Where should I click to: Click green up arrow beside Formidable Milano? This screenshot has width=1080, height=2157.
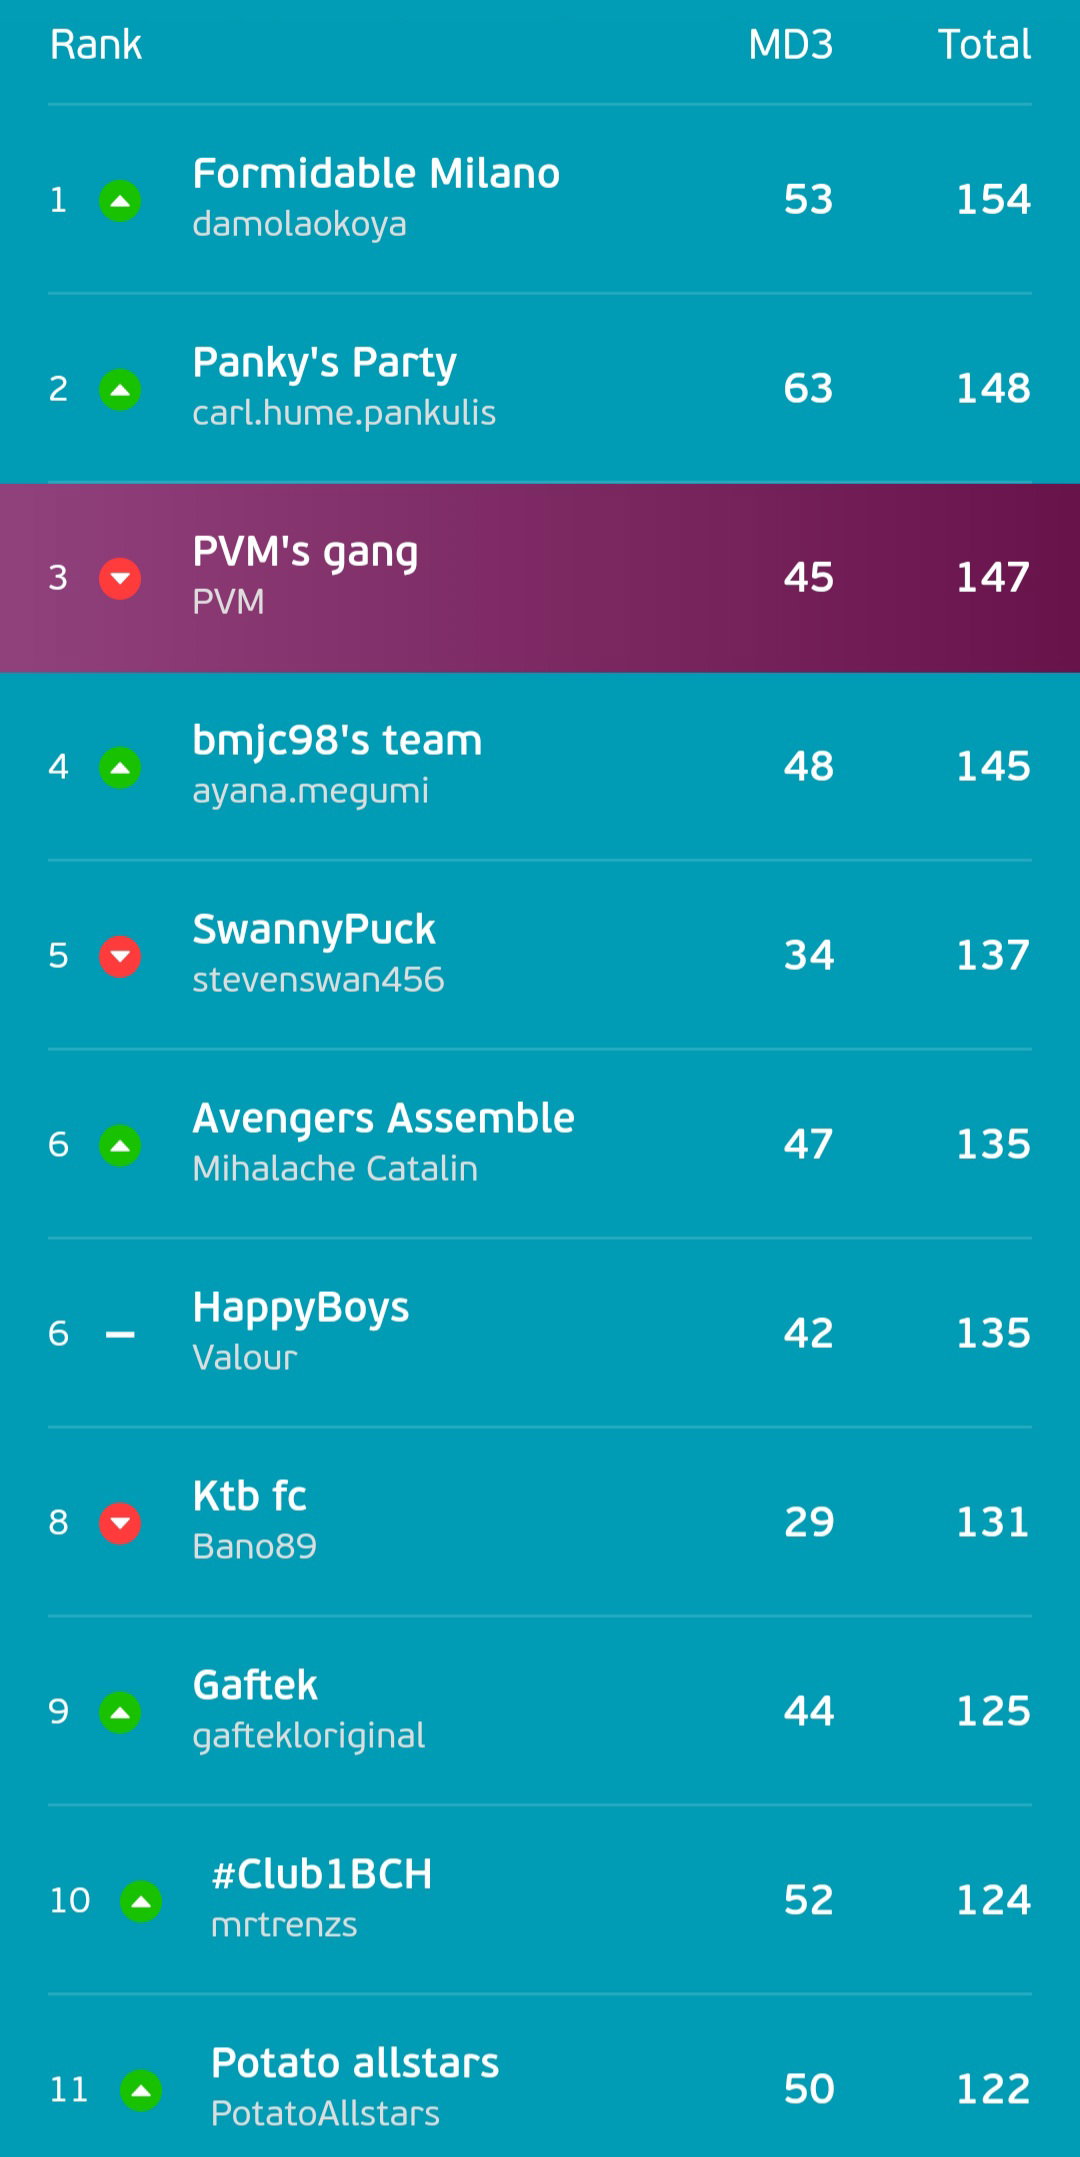point(120,201)
